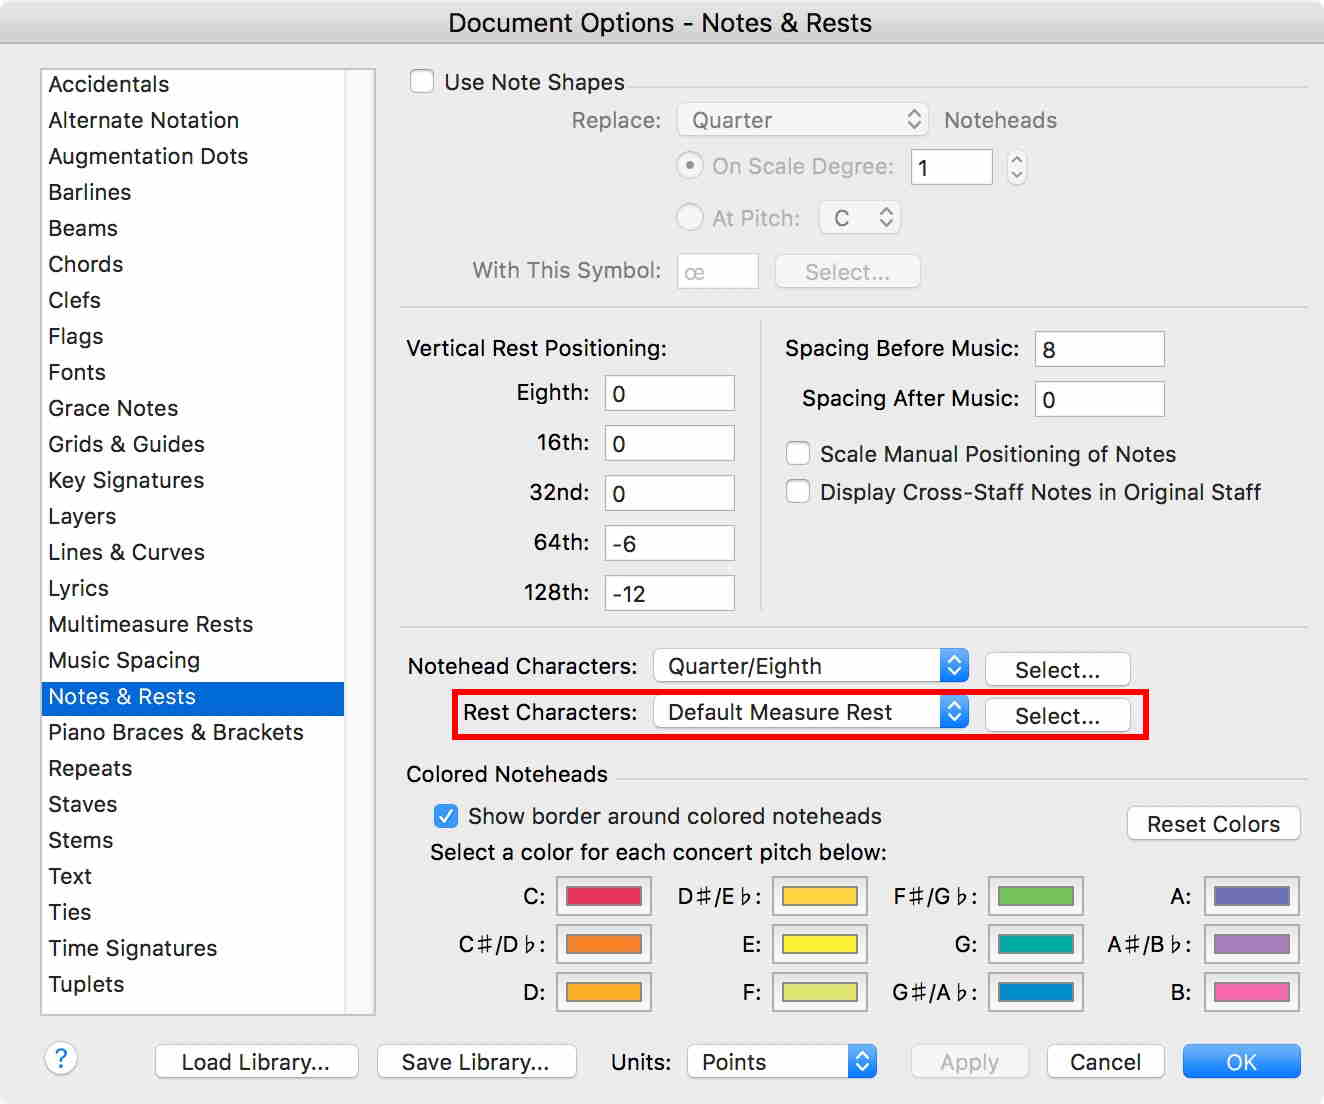Screen dimensions: 1324x1104
Task: Select Augmentation Dots category
Action: click(193, 156)
